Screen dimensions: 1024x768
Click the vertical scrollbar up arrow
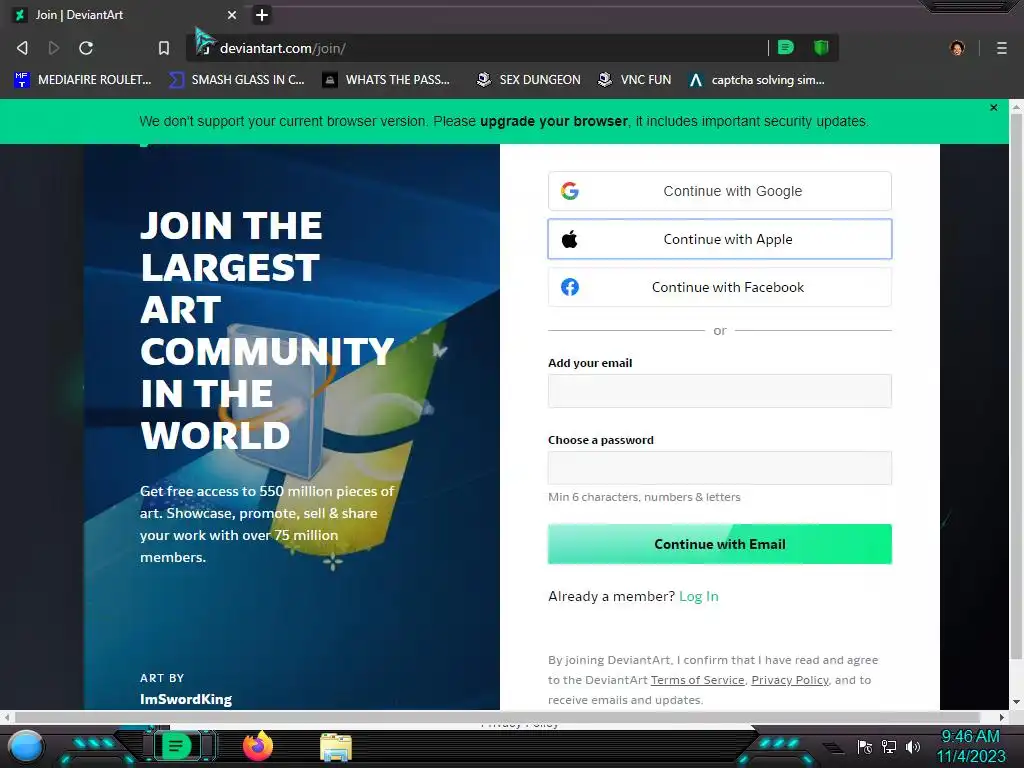coord(1016,106)
